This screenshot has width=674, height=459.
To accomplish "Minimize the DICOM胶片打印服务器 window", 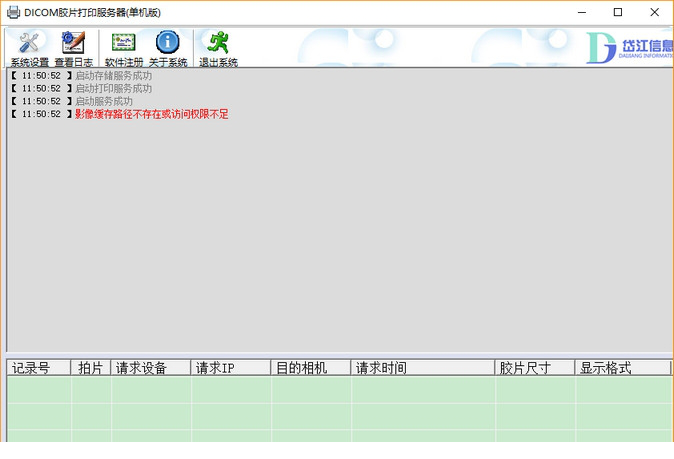I will [x=582, y=12].
